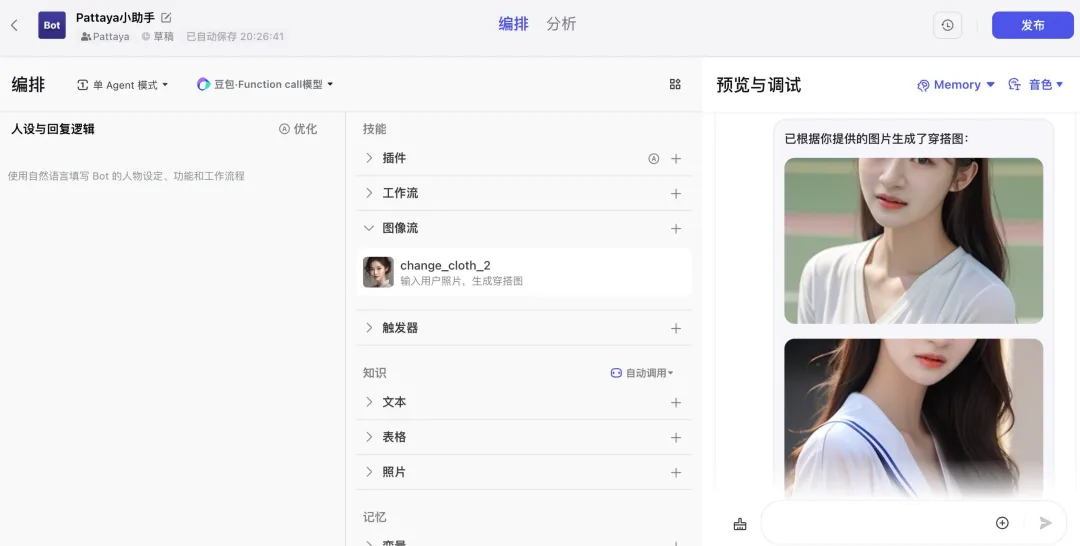Click the 优化 button
This screenshot has height=546, width=1080.
(298, 129)
